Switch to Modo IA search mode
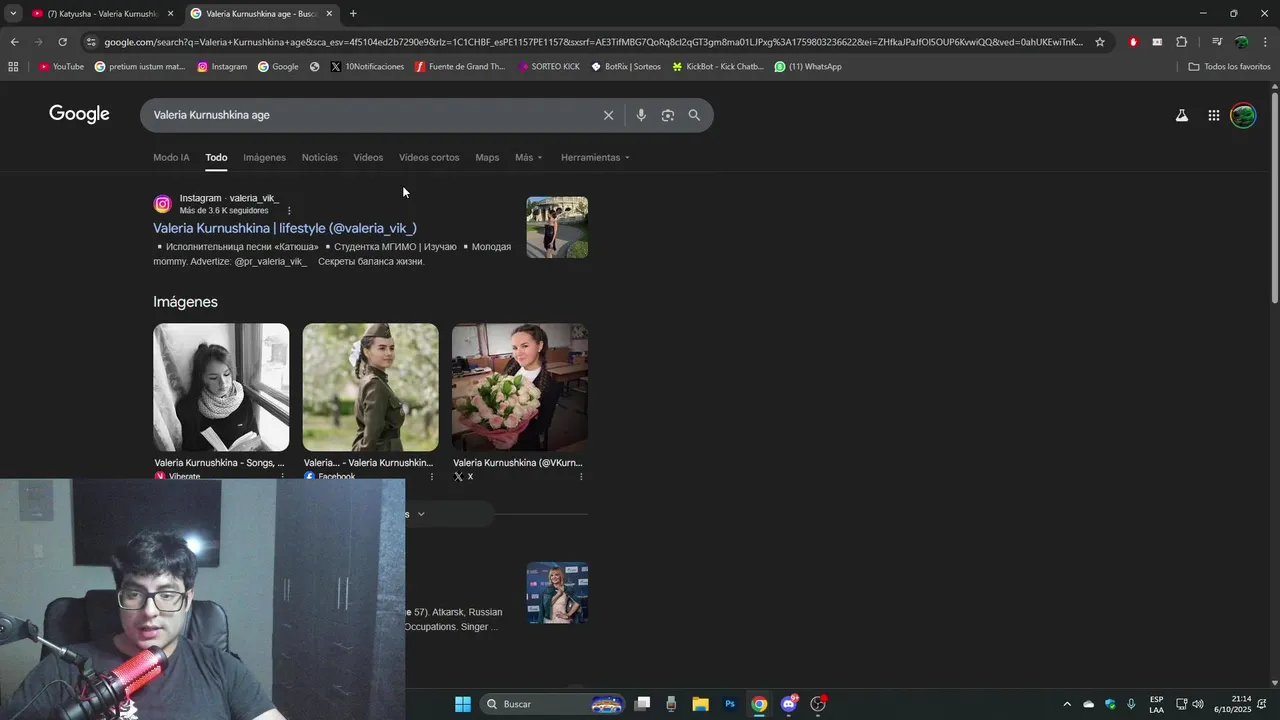 click(x=171, y=157)
